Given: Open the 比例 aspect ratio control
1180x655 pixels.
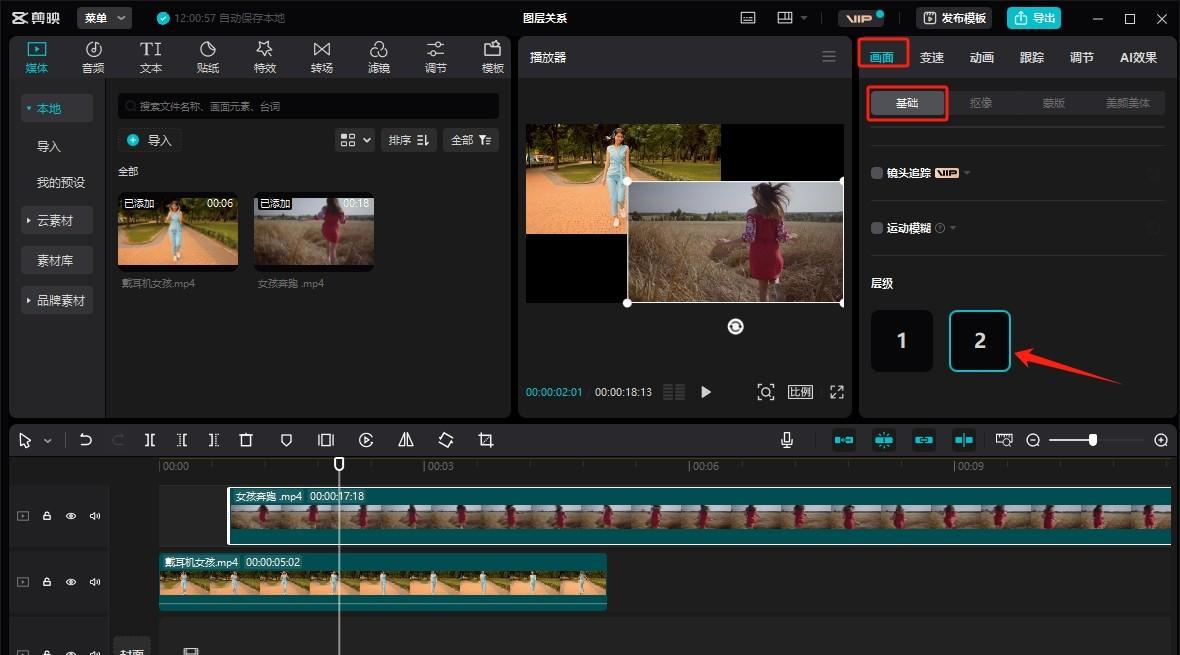Looking at the screenshot, I should [x=800, y=392].
